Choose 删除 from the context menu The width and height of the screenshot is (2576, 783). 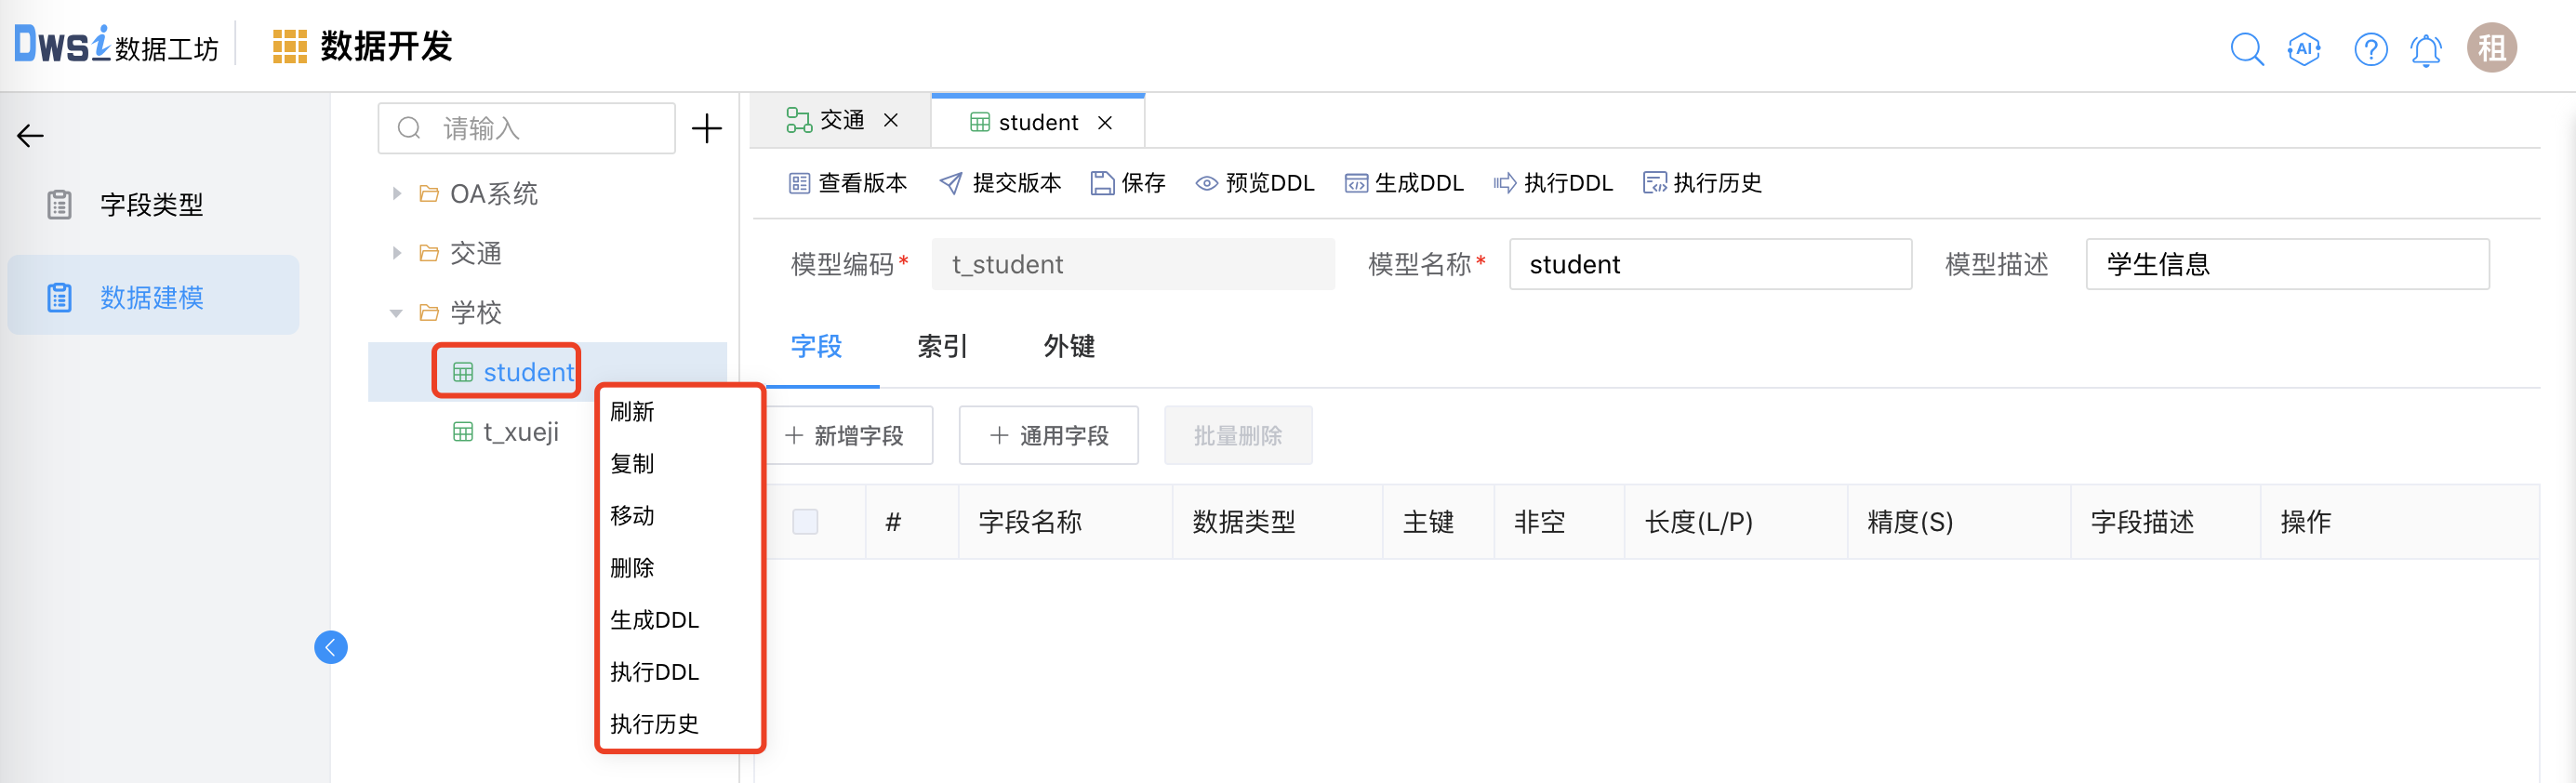632,567
